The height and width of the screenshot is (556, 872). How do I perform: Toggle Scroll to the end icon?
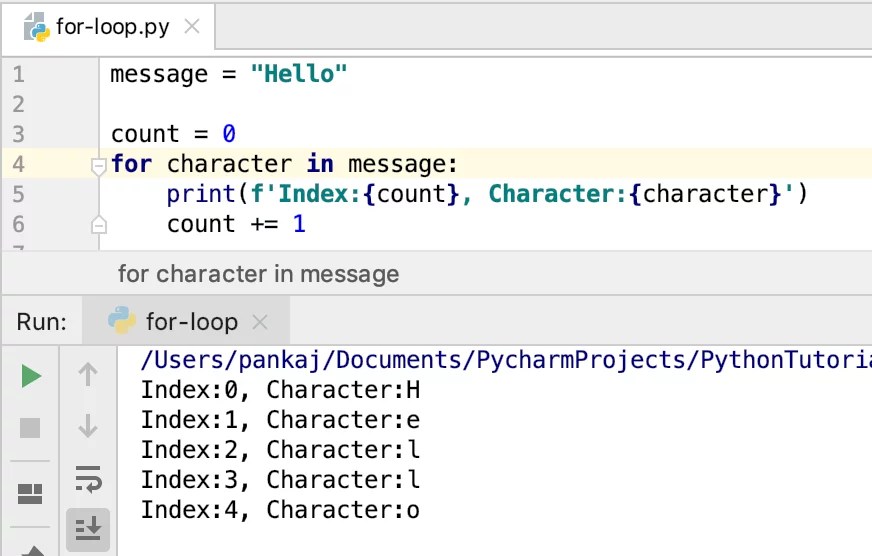click(x=88, y=529)
